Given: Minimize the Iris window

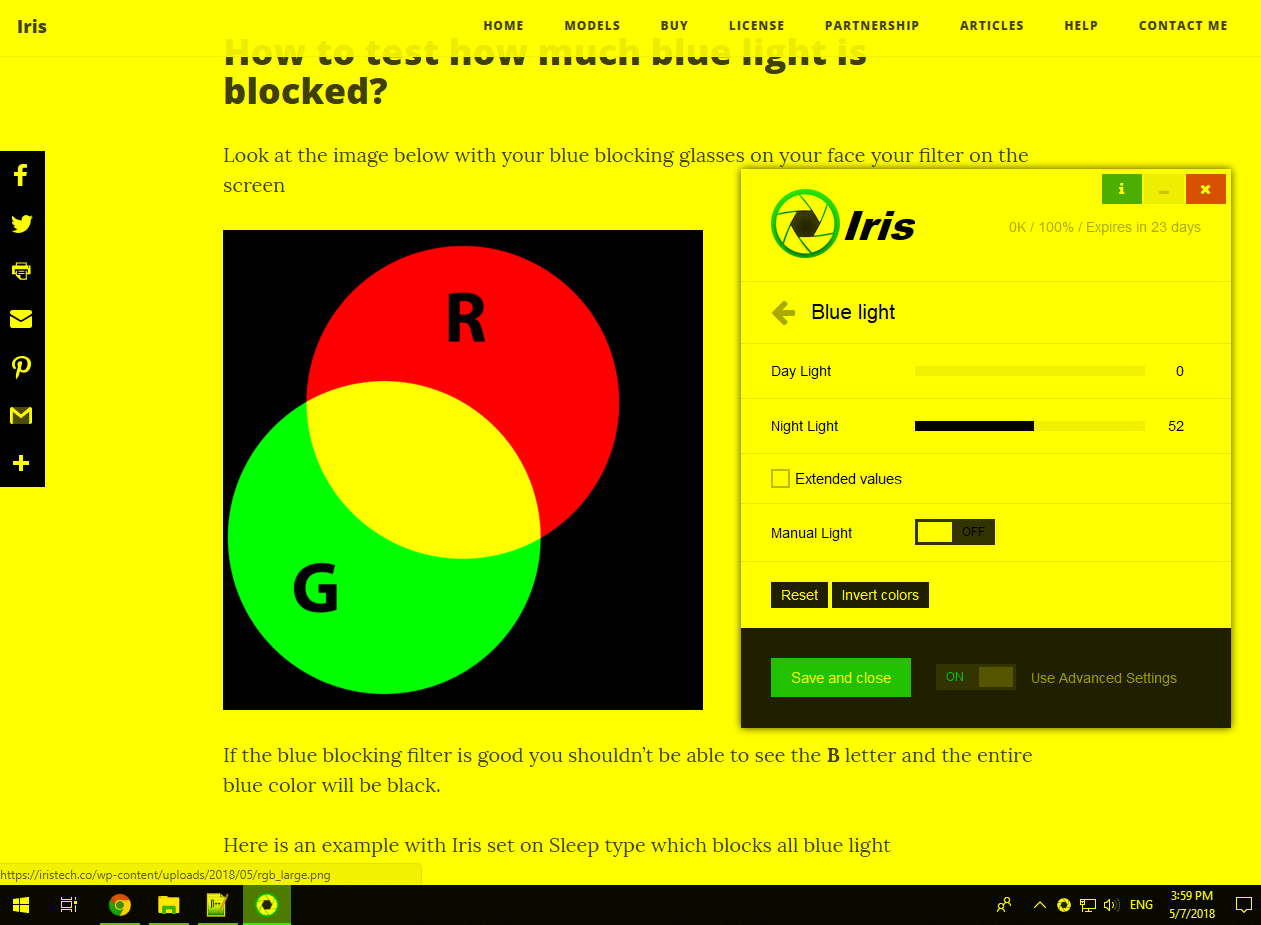Looking at the screenshot, I should 1164,189.
